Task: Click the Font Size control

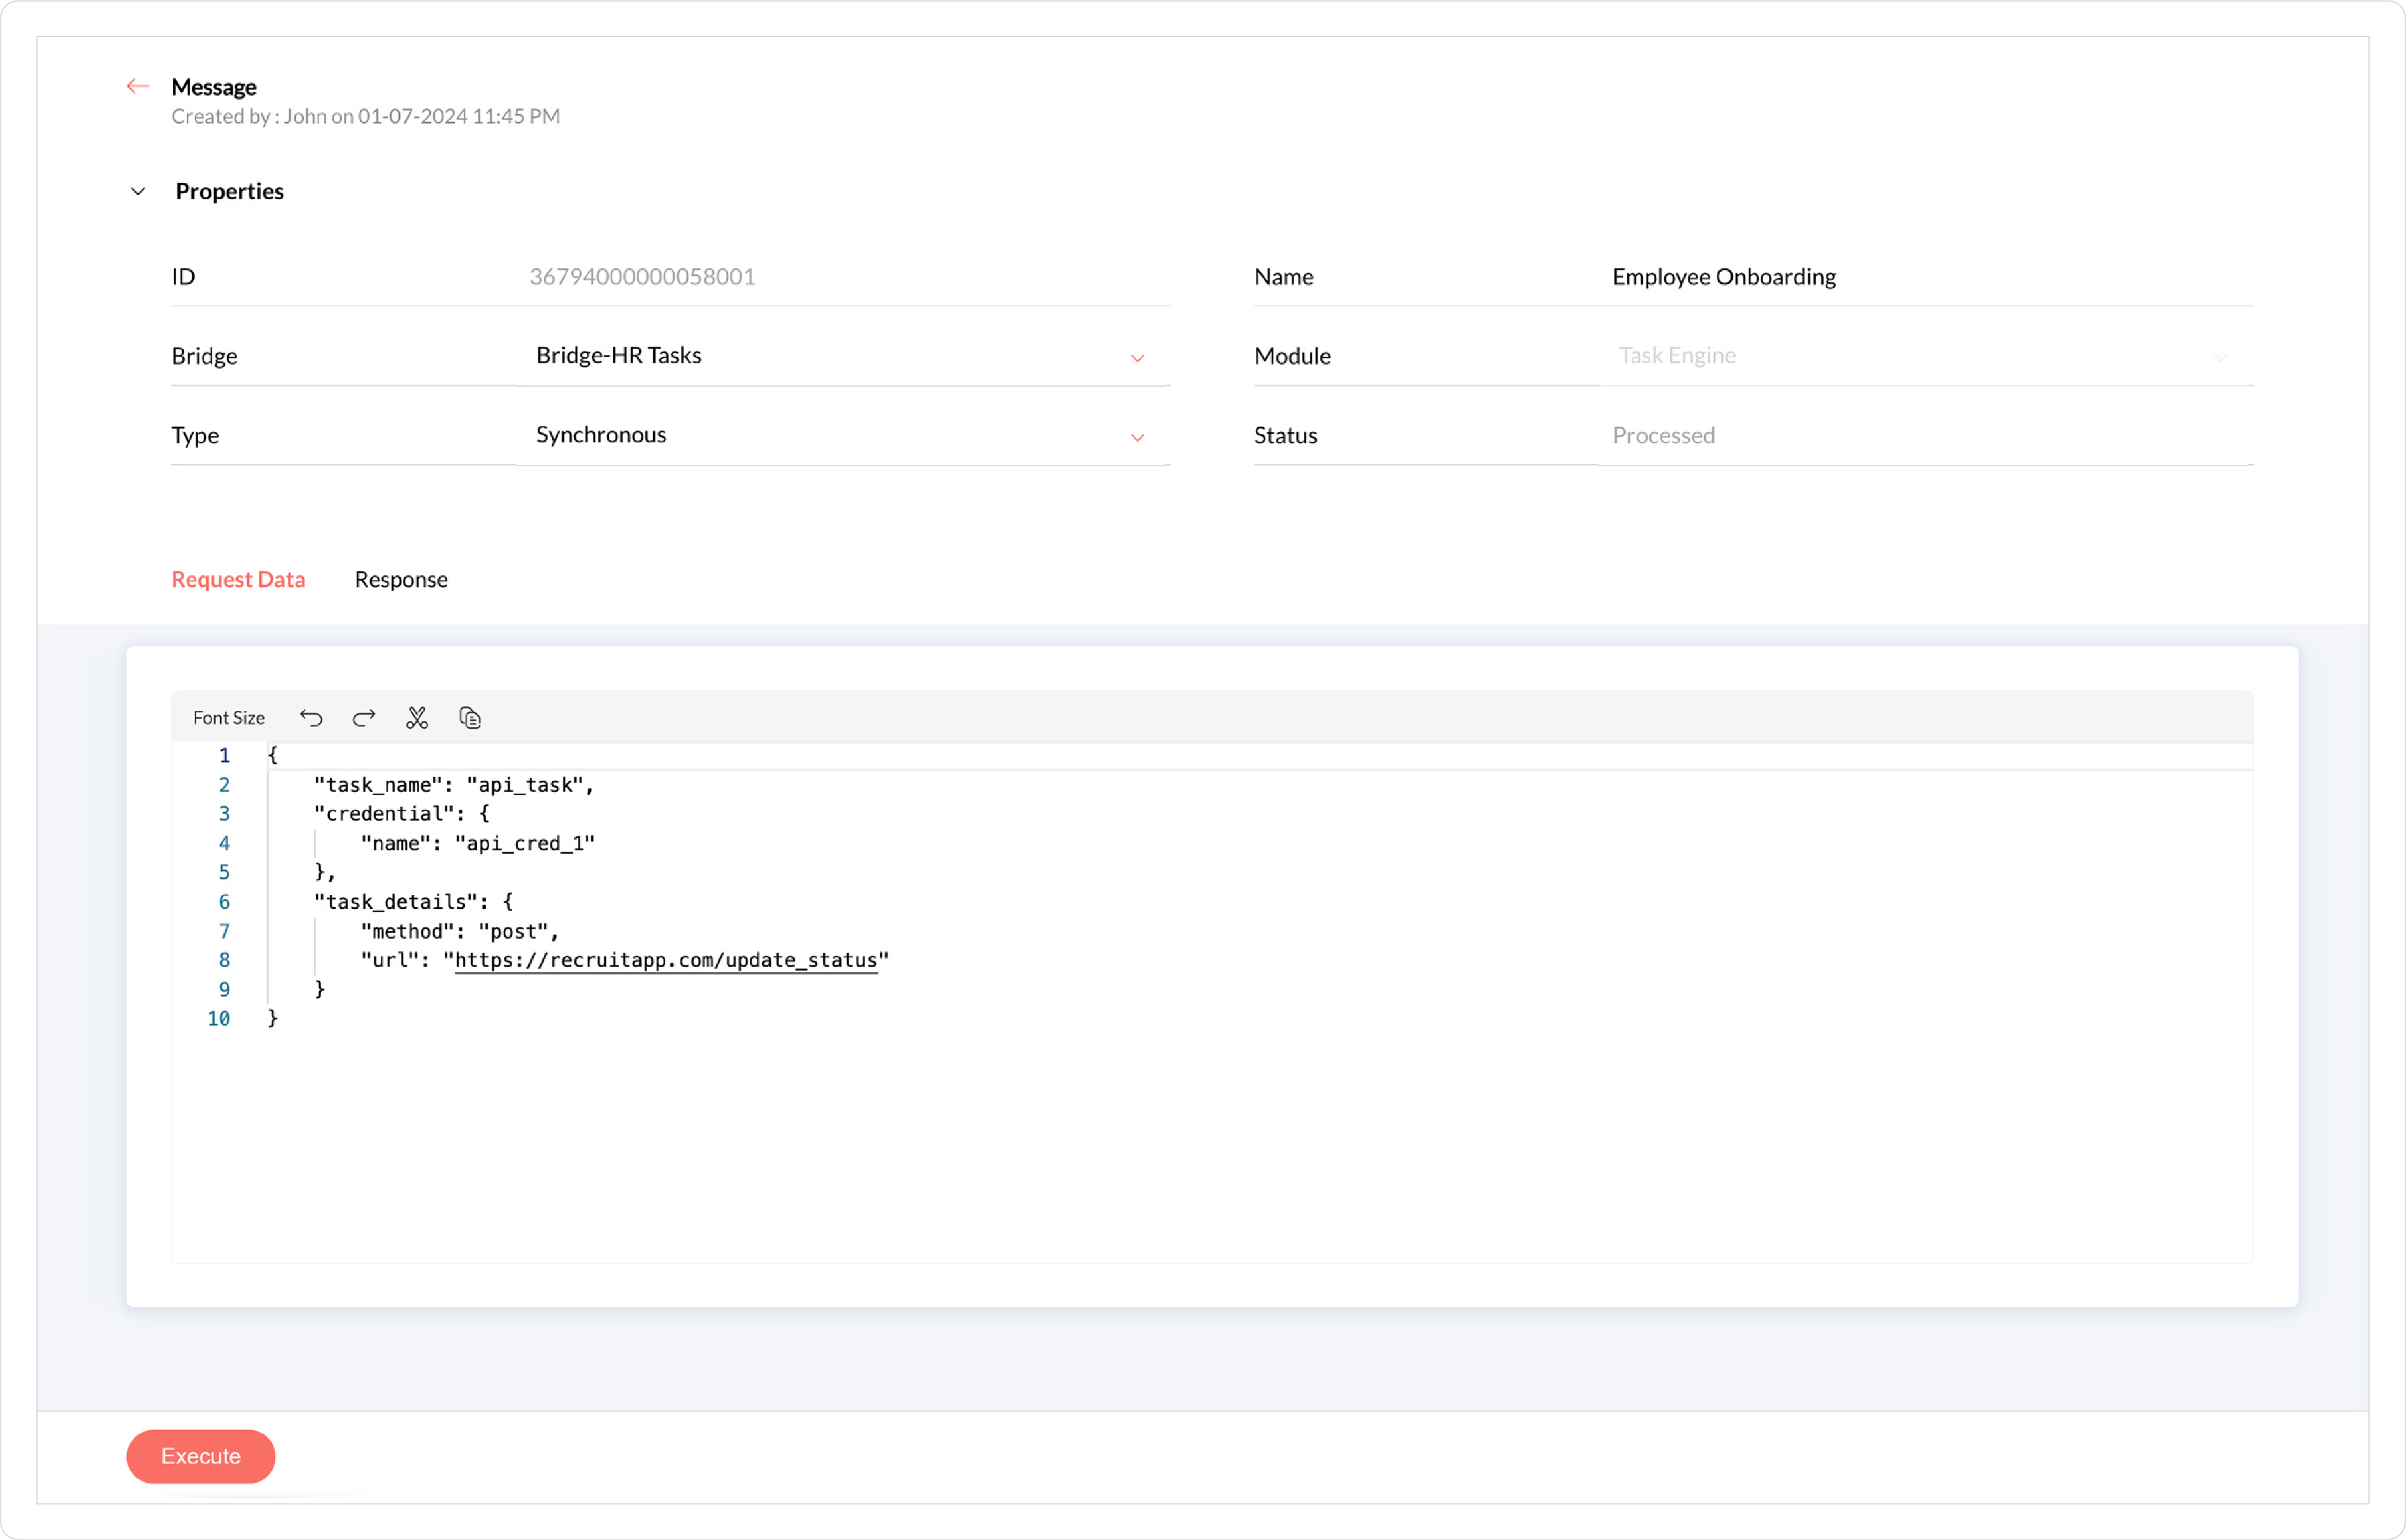Action: [228, 718]
